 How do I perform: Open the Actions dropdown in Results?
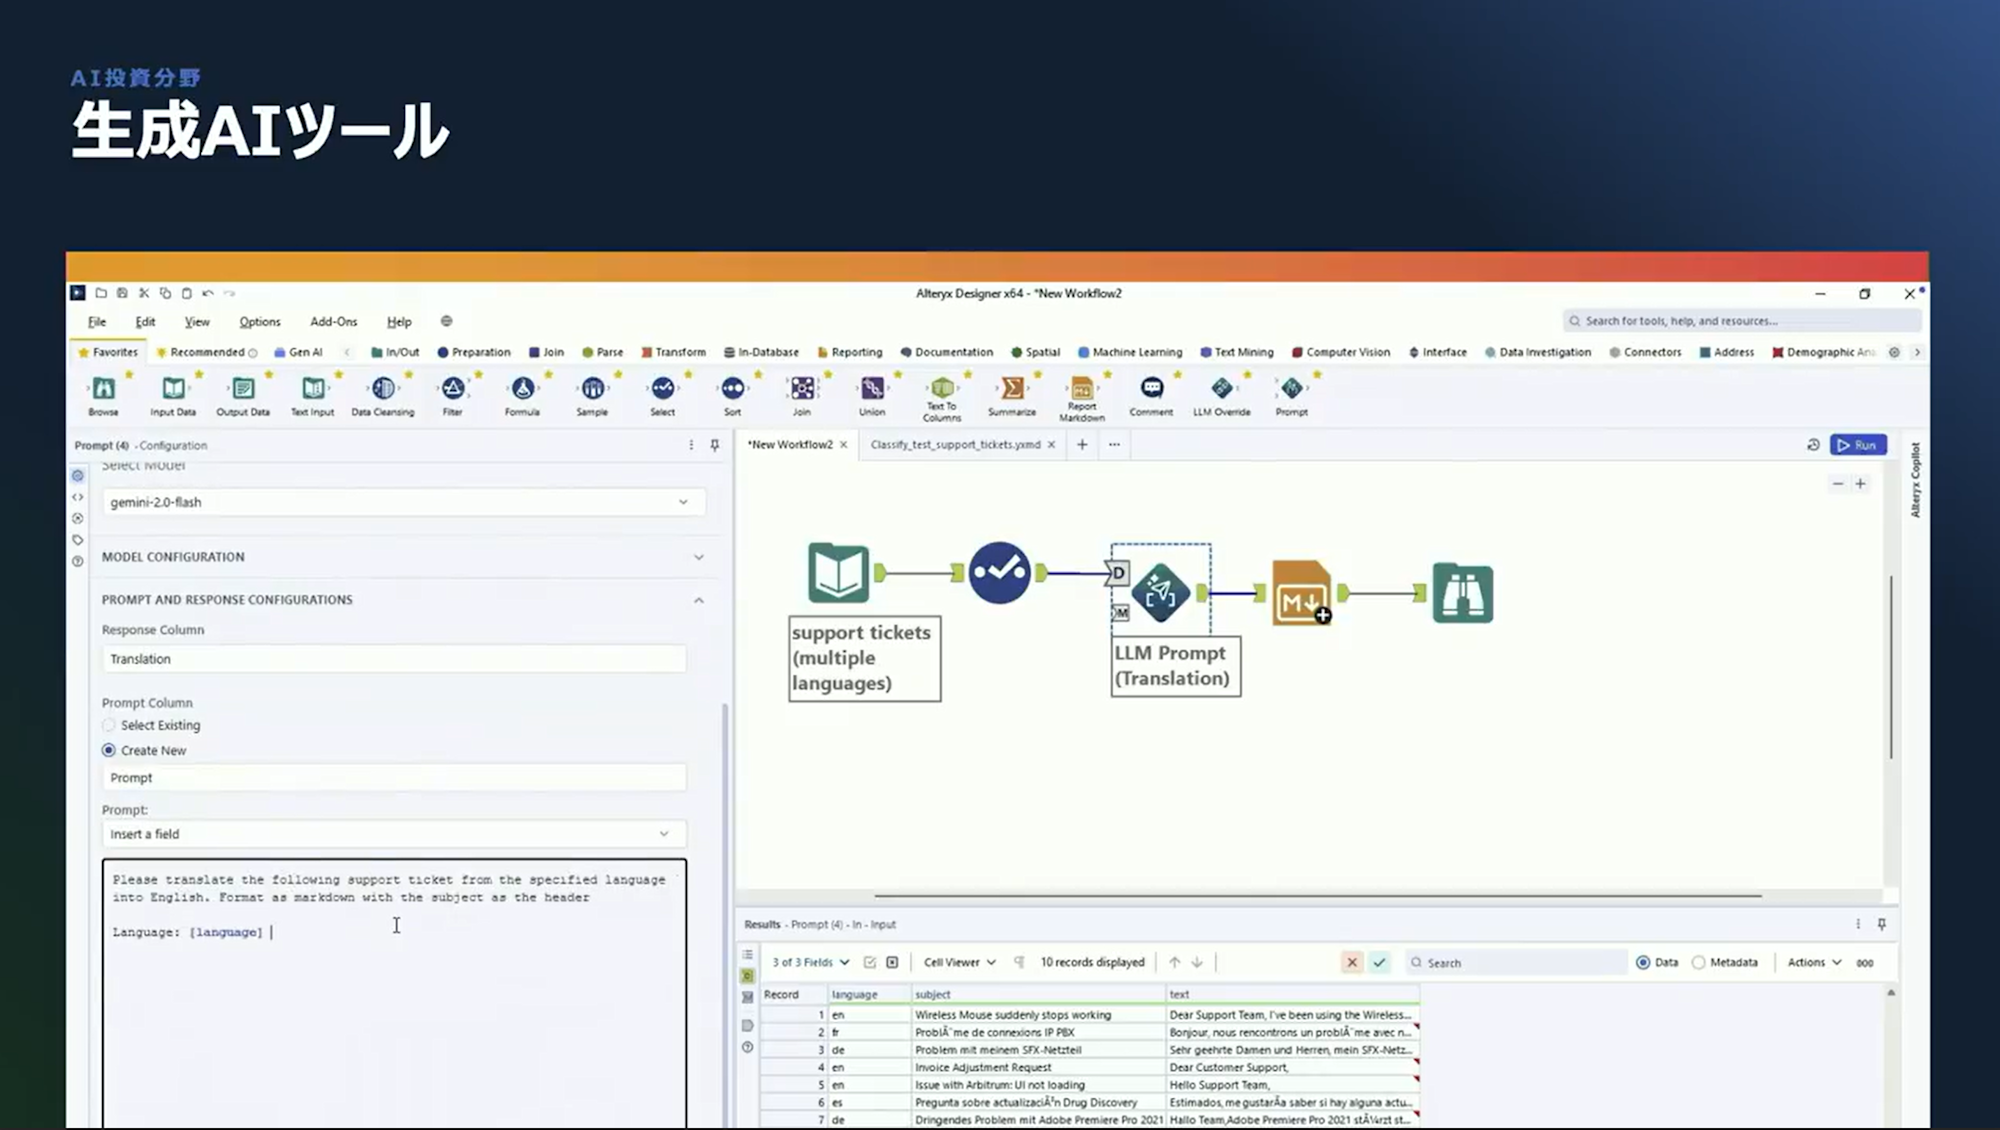[1814, 962]
